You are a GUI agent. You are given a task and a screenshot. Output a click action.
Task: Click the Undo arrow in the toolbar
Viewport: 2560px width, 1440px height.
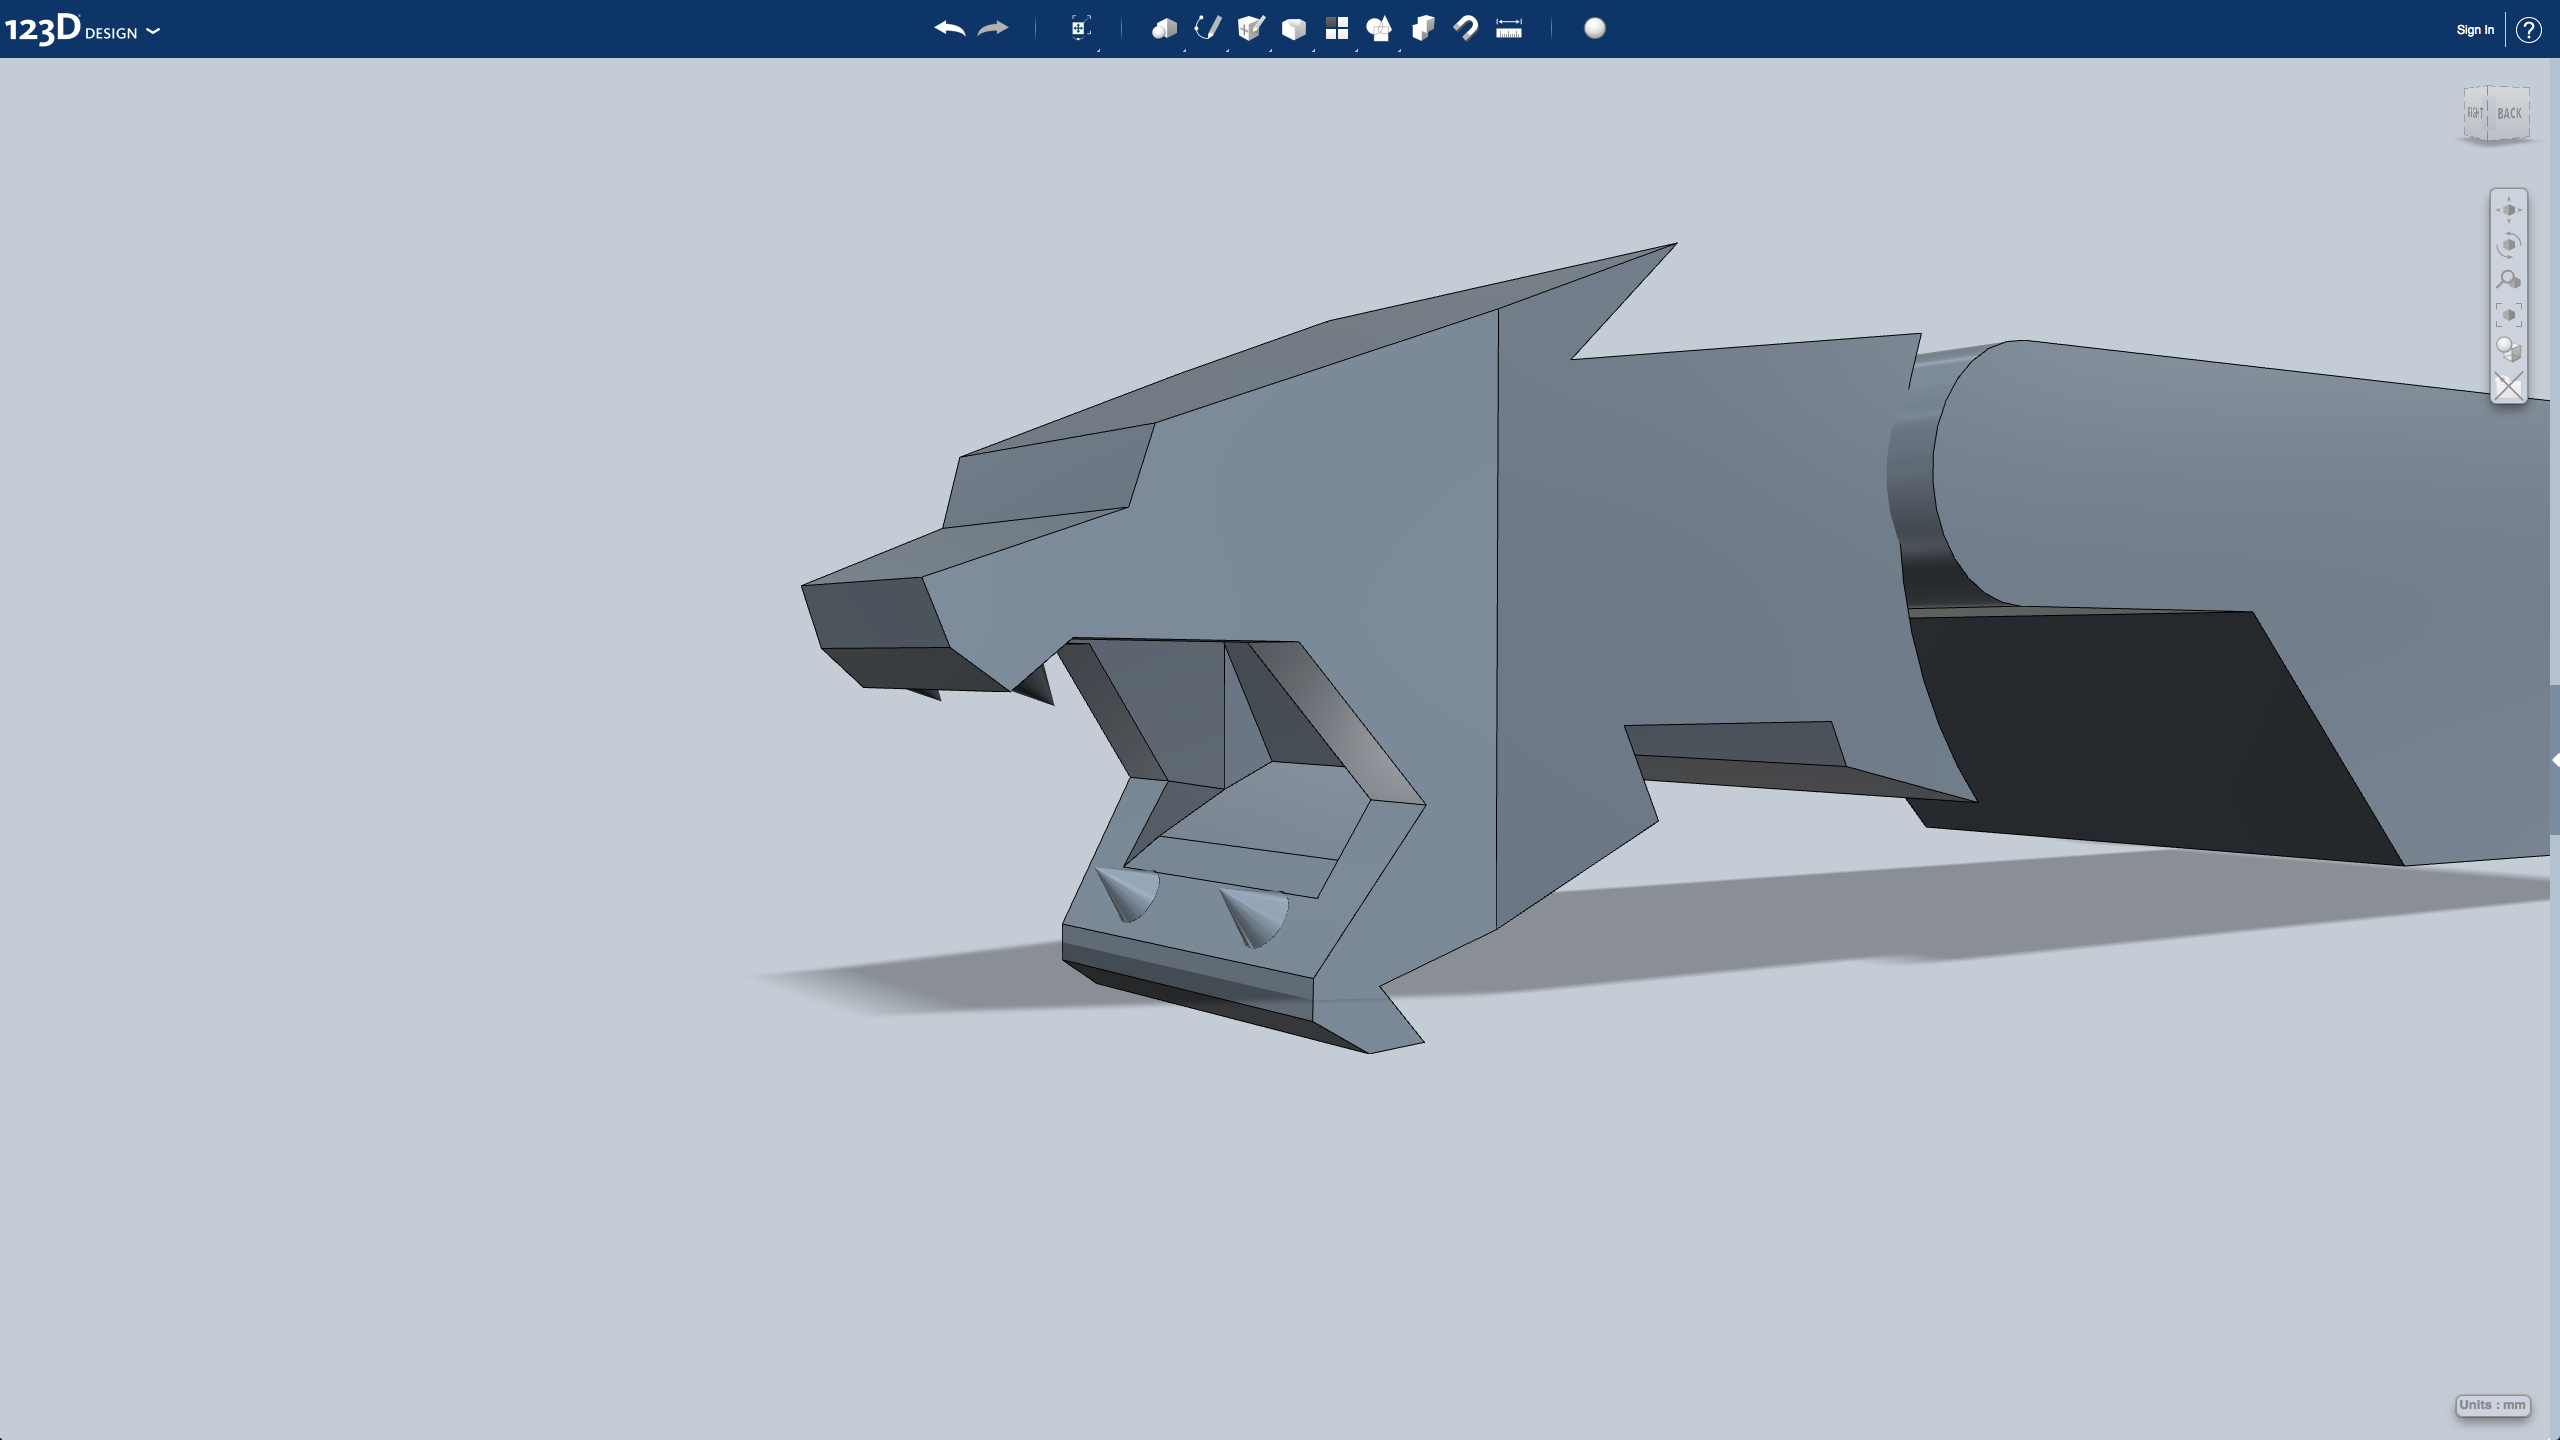point(948,29)
